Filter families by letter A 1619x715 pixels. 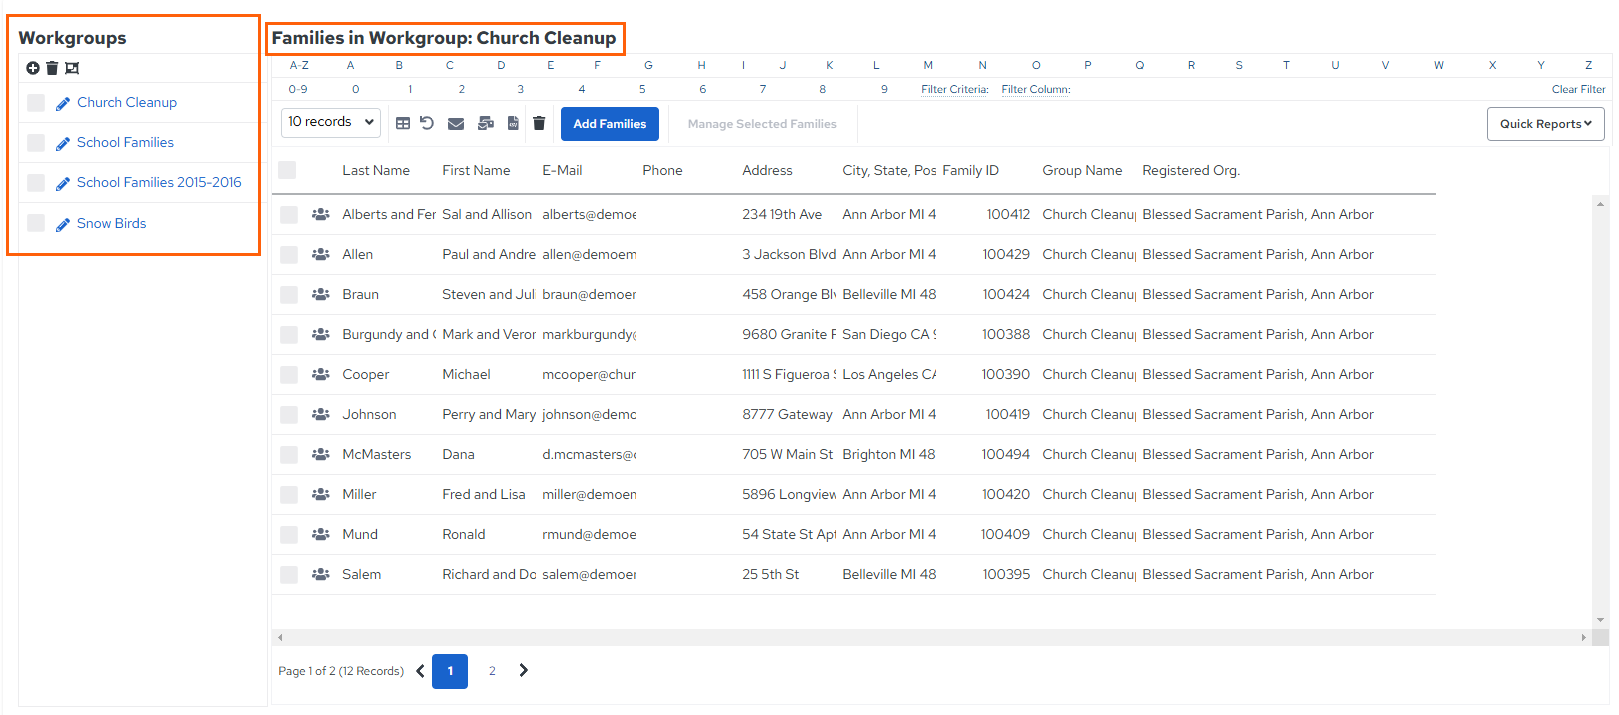(x=350, y=65)
